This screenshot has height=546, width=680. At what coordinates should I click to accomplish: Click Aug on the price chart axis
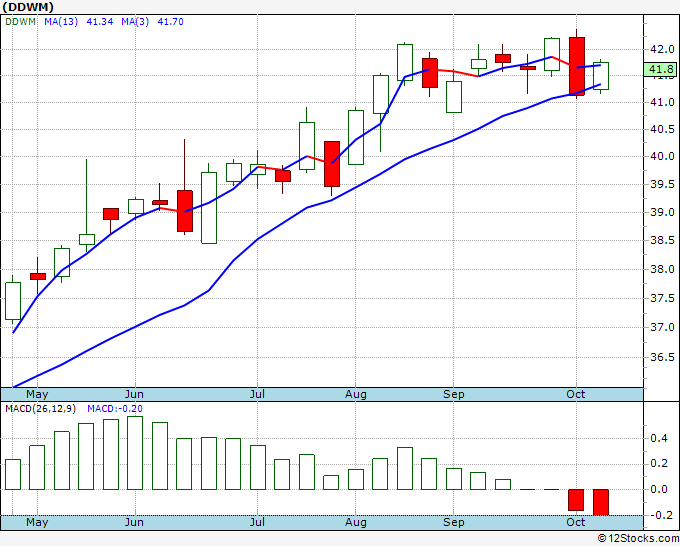click(356, 394)
